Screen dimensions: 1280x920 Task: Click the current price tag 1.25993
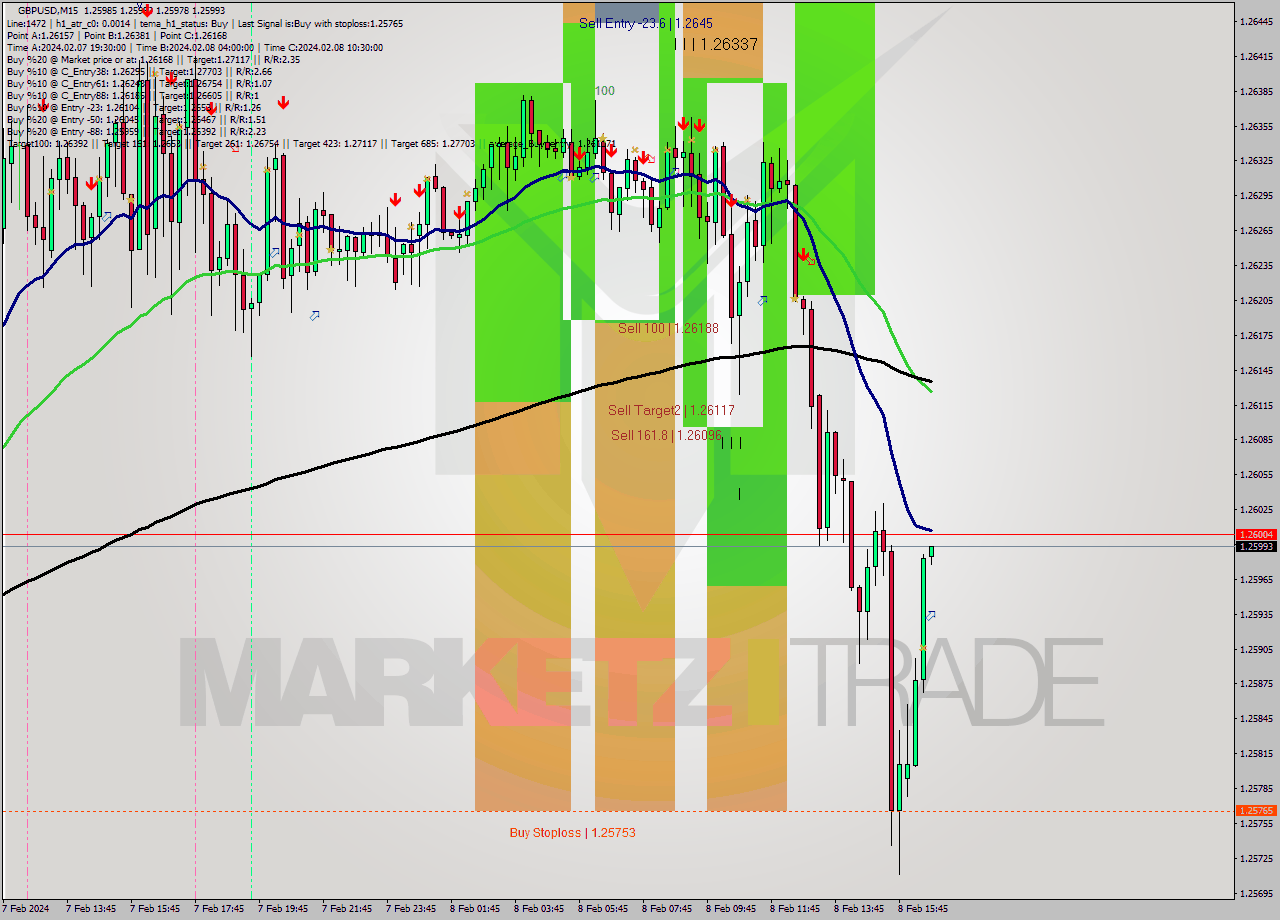pos(1256,546)
